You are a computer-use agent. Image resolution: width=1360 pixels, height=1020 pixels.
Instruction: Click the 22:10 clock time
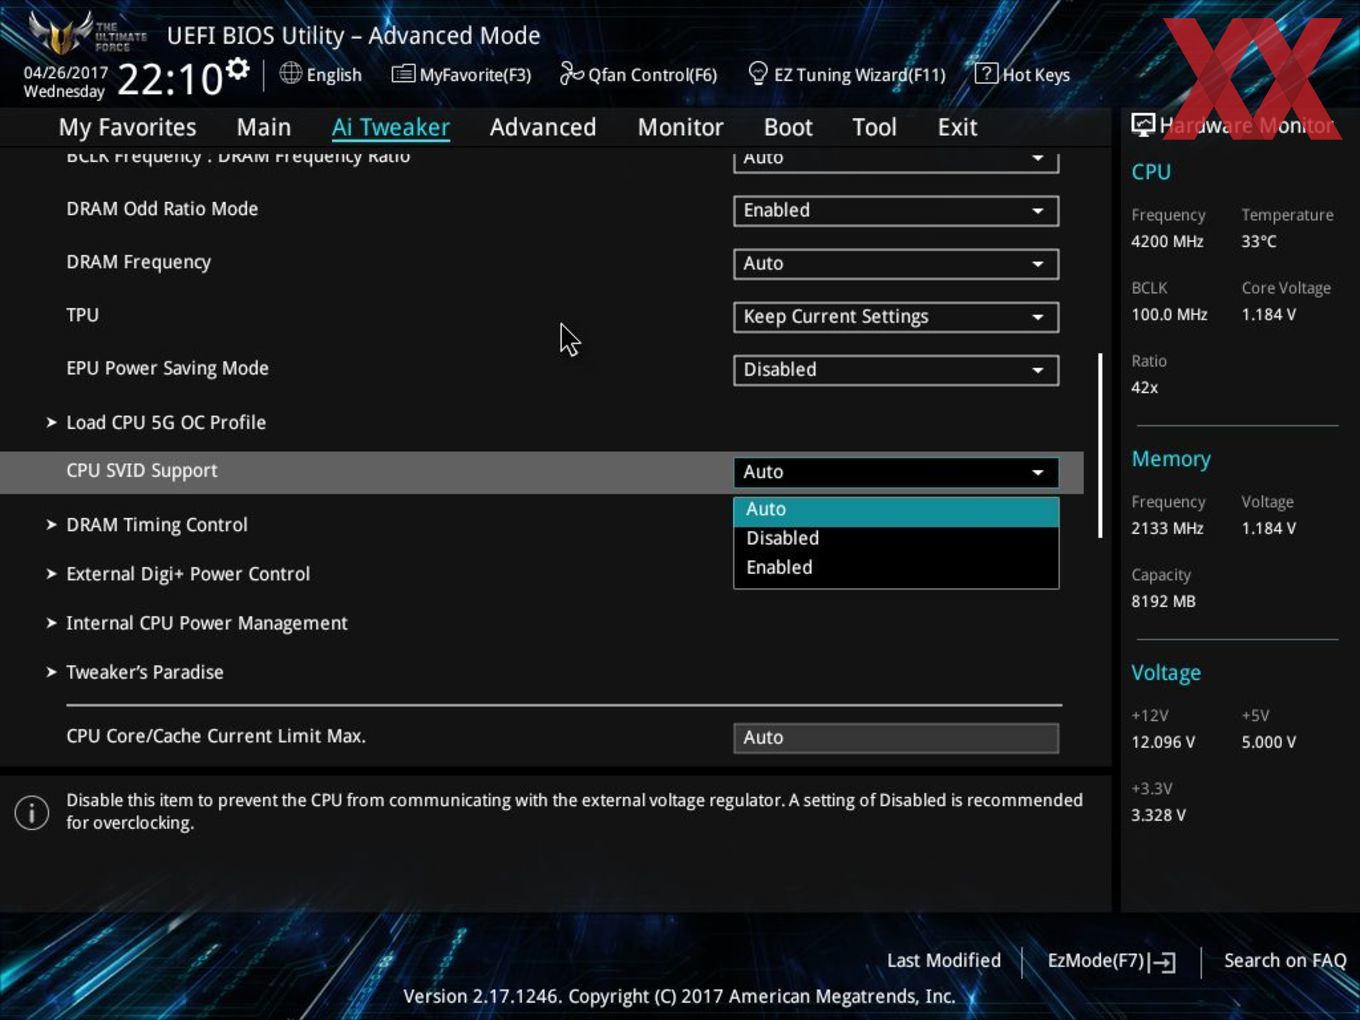pyautogui.click(x=170, y=80)
